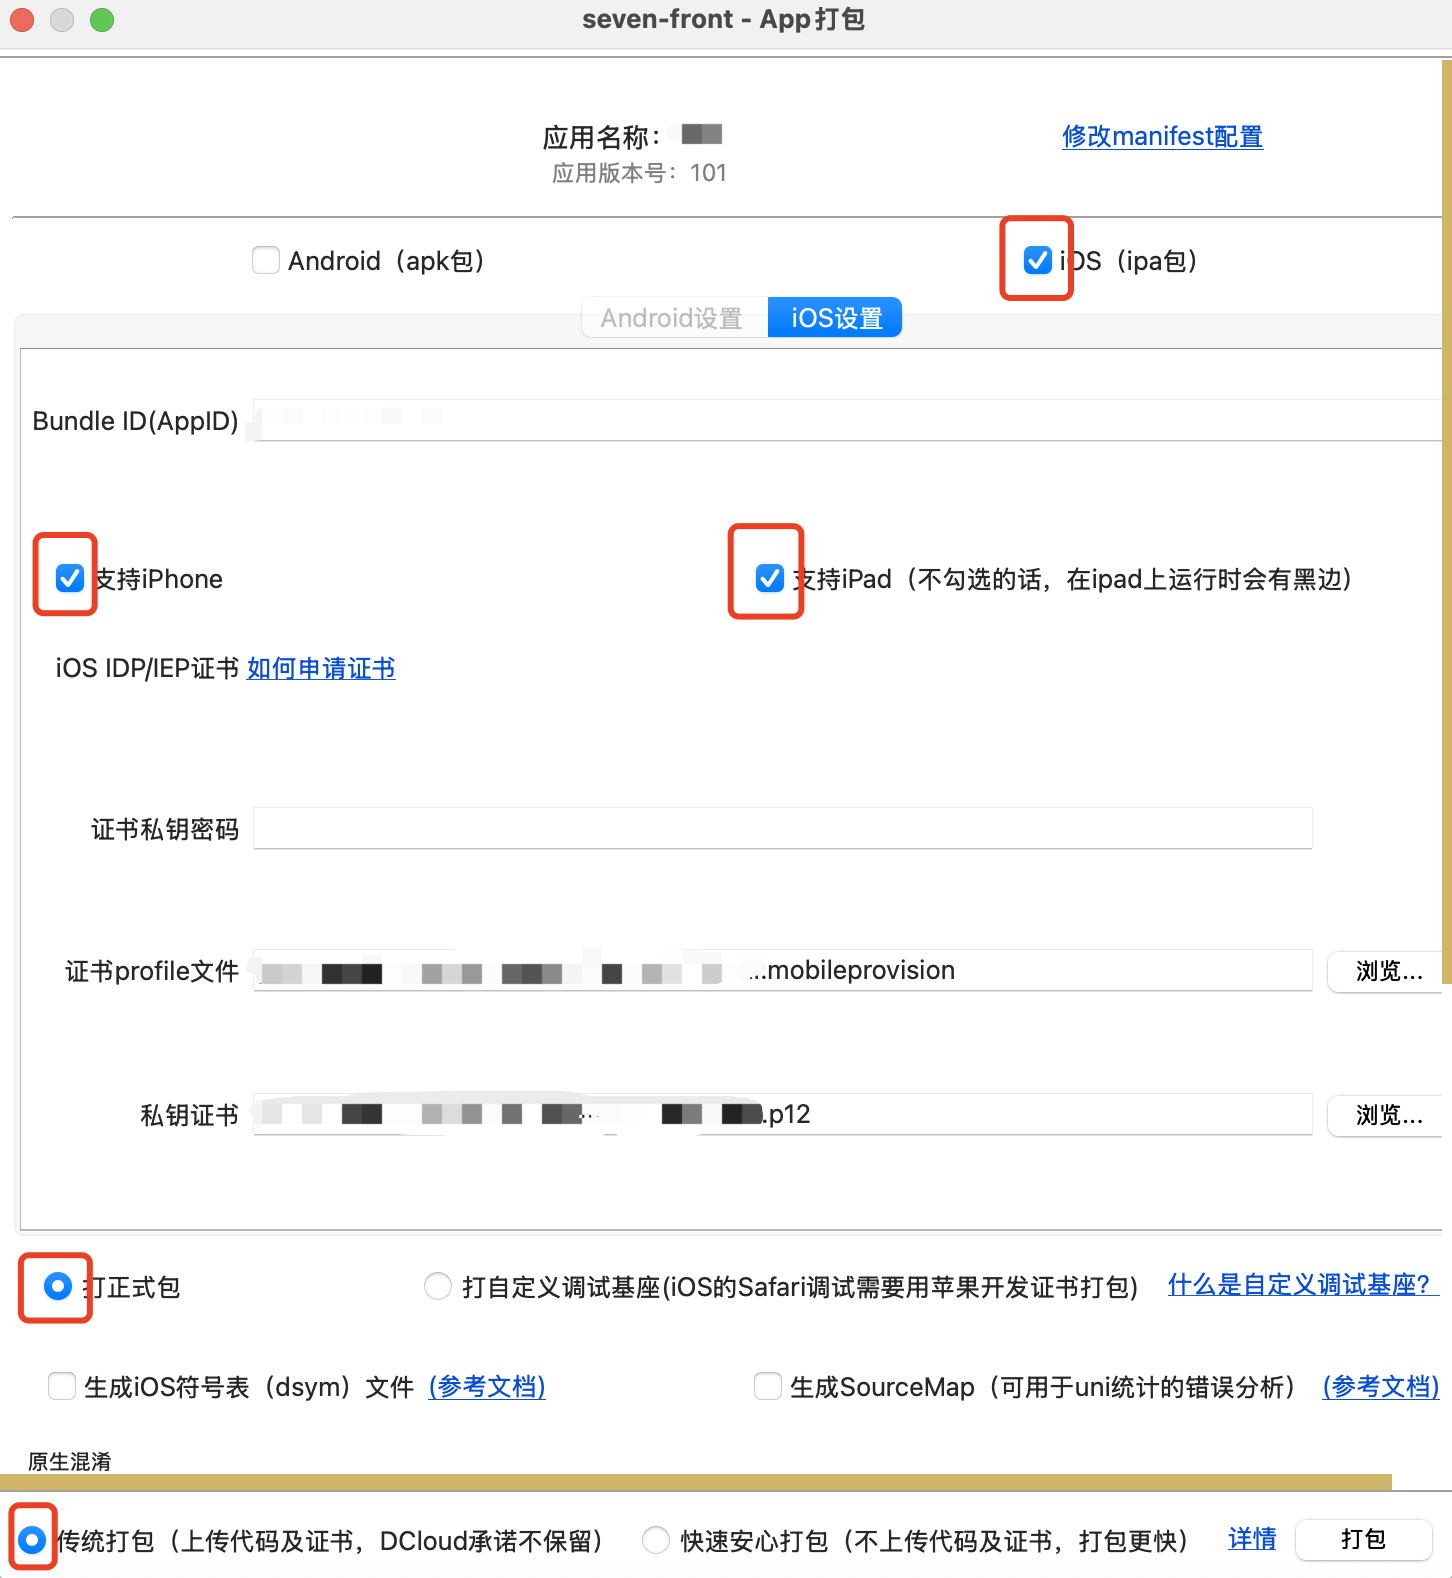The image size is (1452, 1578).
Task: Select the iOS设置 tab
Action: click(x=836, y=318)
